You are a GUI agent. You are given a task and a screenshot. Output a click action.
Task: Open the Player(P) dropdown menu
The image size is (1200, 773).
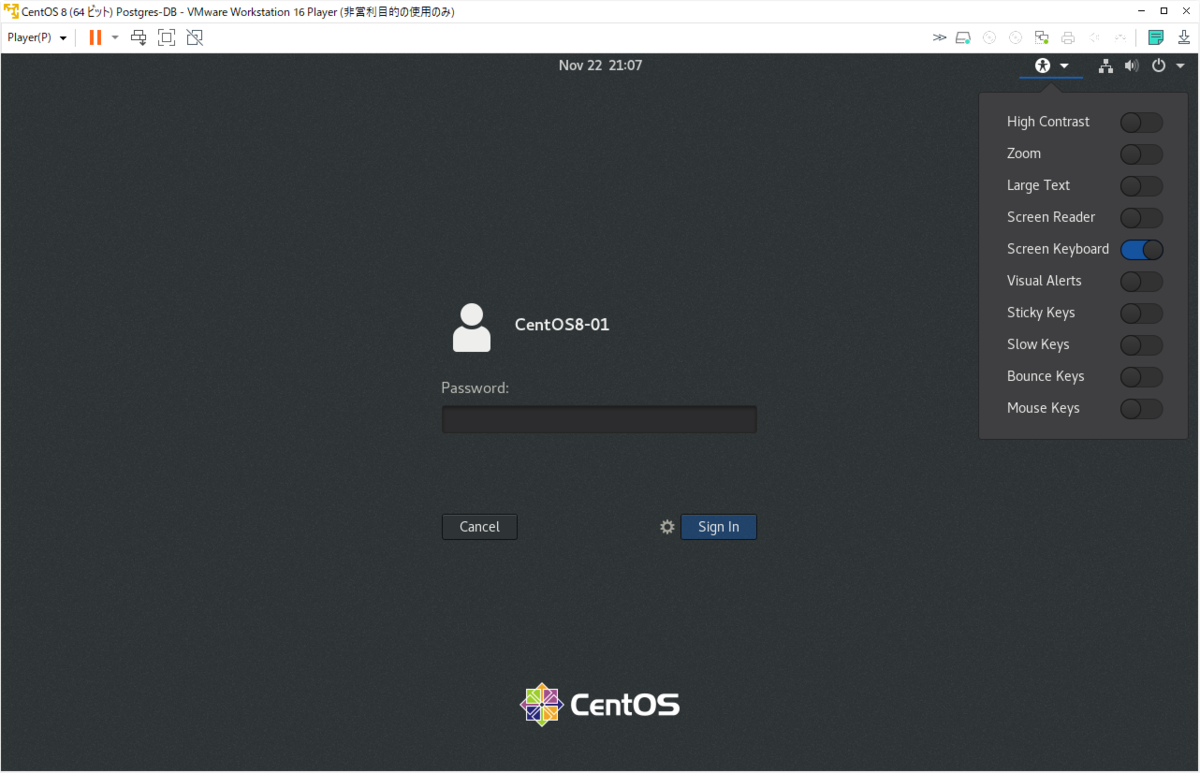click(x=37, y=38)
